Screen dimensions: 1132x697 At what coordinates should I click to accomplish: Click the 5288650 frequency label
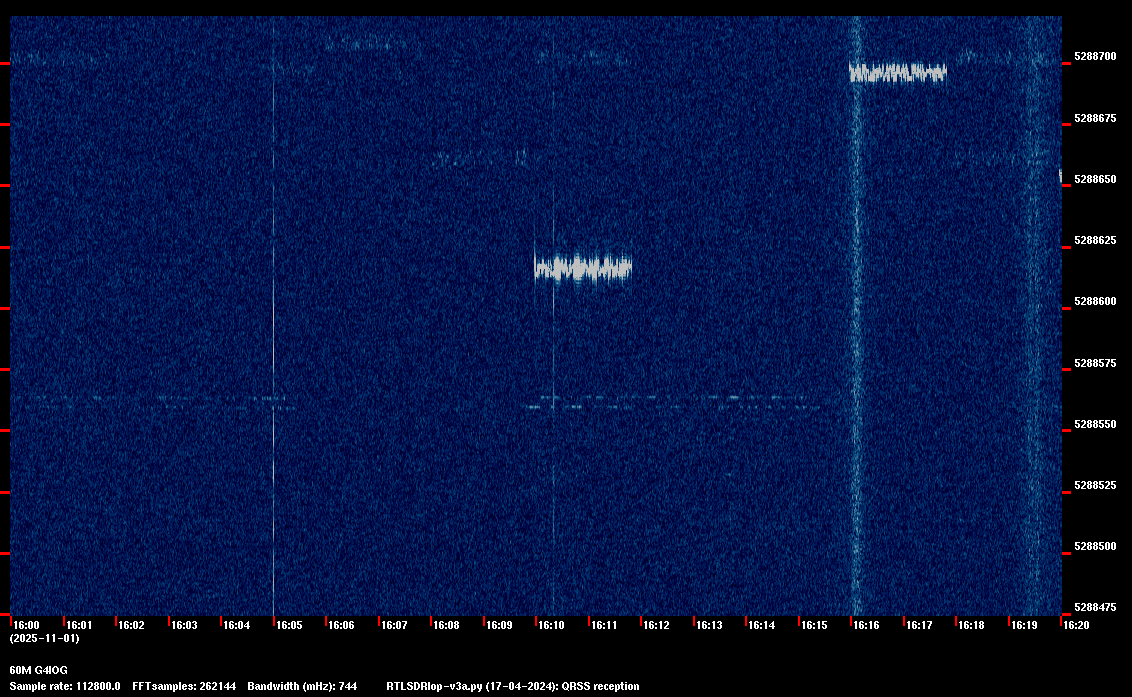1095,179
